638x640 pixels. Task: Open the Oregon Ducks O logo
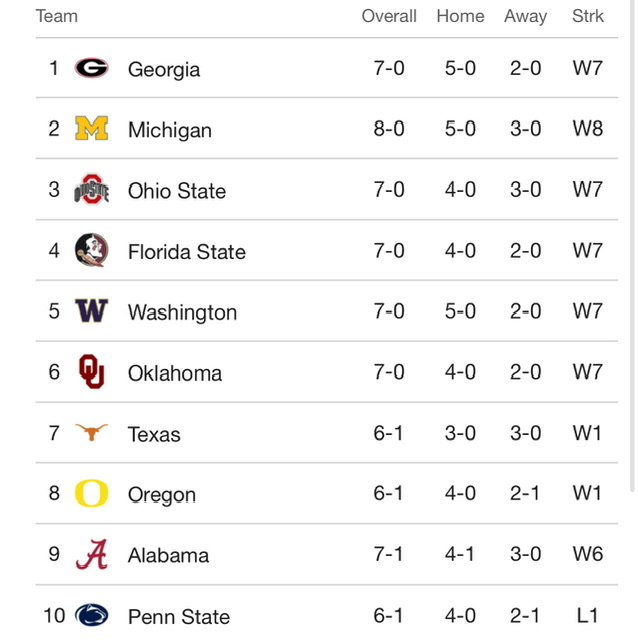(x=91, y=493)
